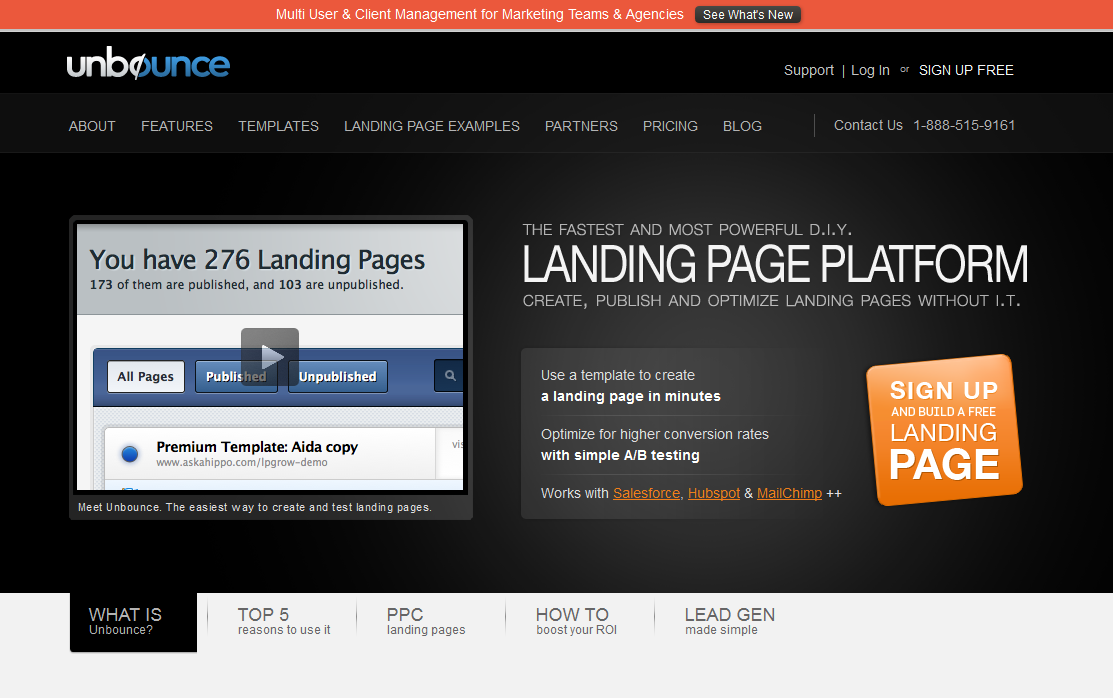The width and height of the screenshot is (1113, 698).
Task: Select the LEAD GEN made simple tab
Action: (x=730, y=621)
